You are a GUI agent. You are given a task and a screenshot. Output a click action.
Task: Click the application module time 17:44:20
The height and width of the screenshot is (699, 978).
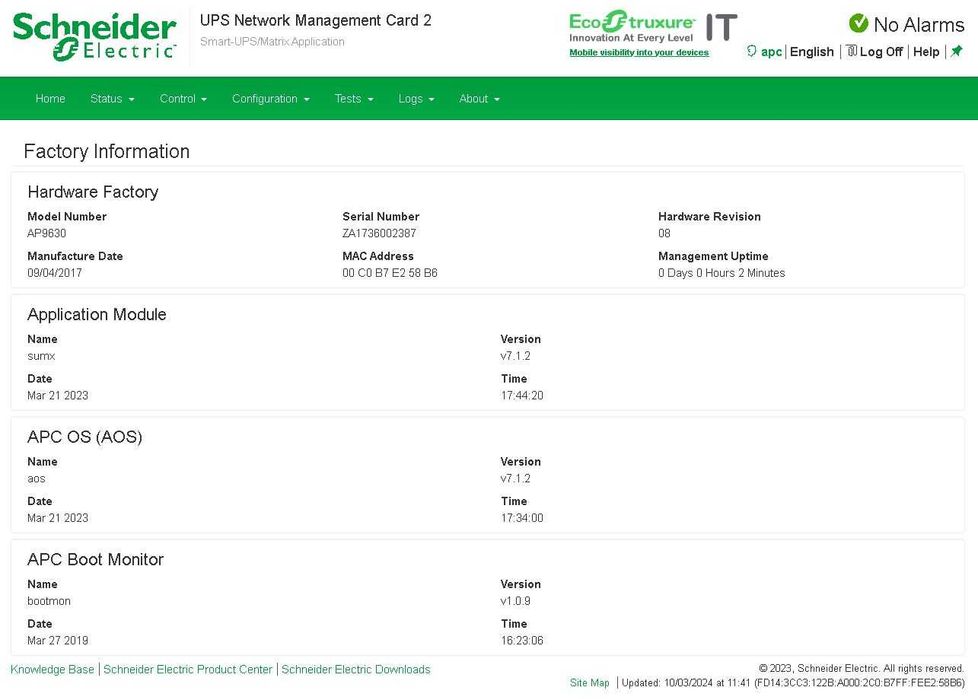point(522,395)
